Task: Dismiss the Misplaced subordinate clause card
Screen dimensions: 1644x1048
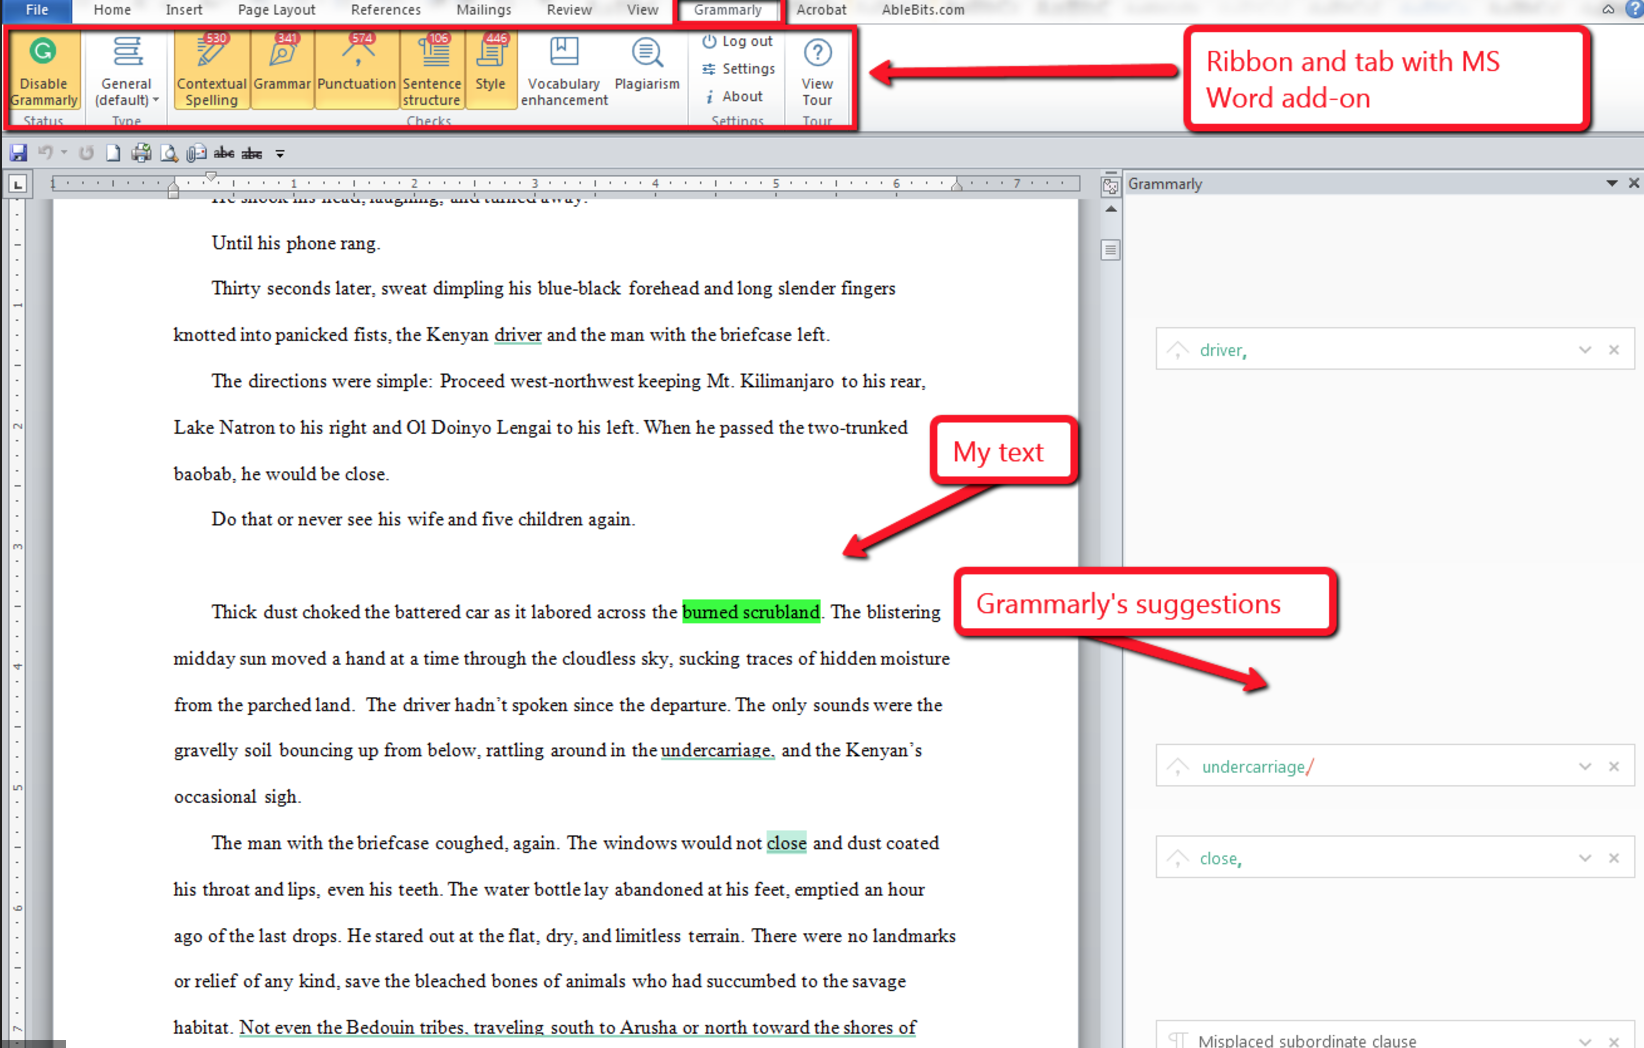Action: coord(1614,1041)
